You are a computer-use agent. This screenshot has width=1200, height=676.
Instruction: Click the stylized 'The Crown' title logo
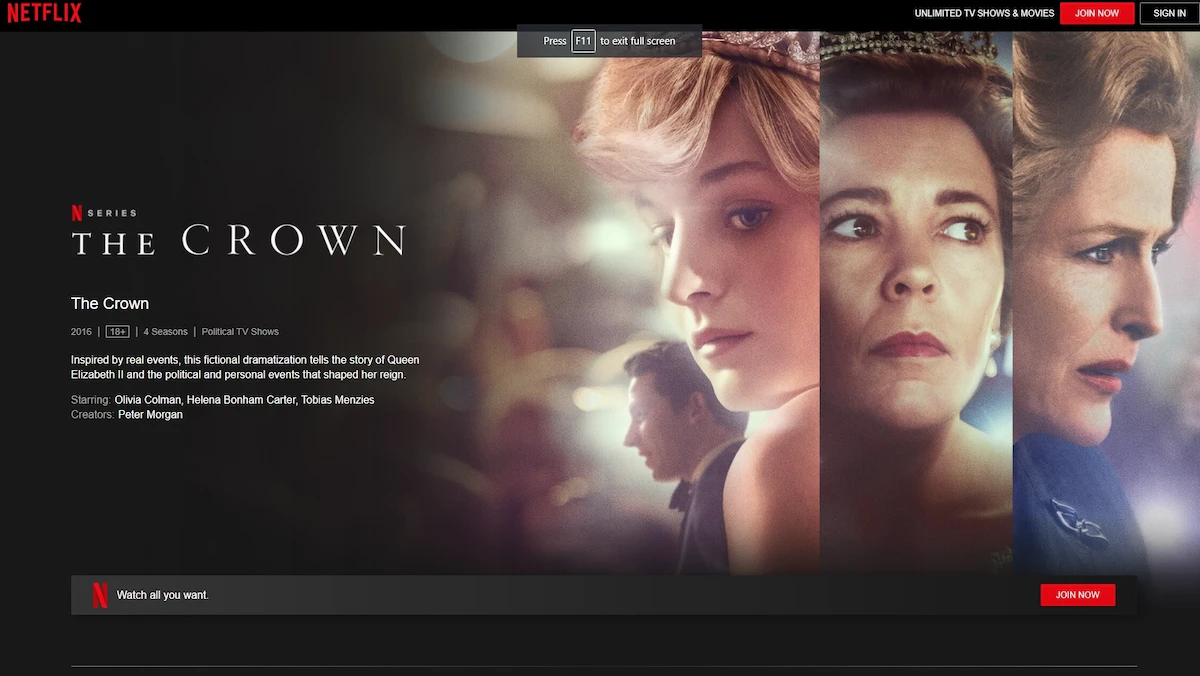point(238,241)
